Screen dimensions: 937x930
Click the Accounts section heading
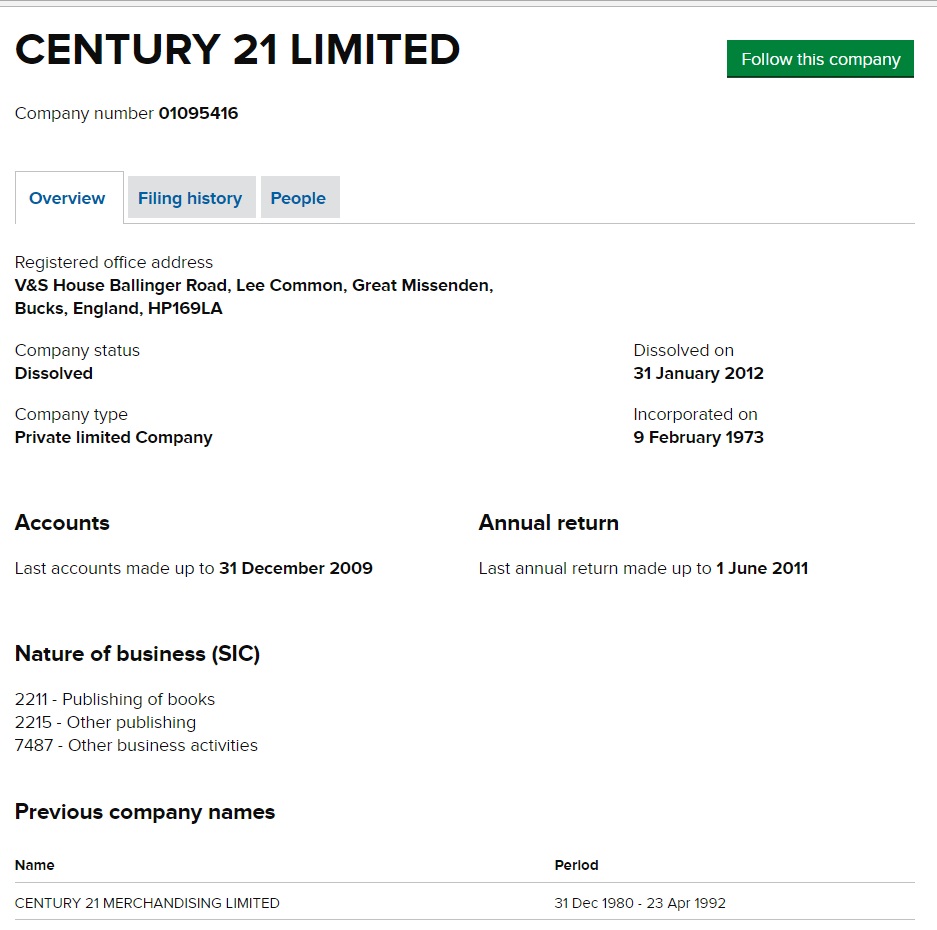[62, 523]
